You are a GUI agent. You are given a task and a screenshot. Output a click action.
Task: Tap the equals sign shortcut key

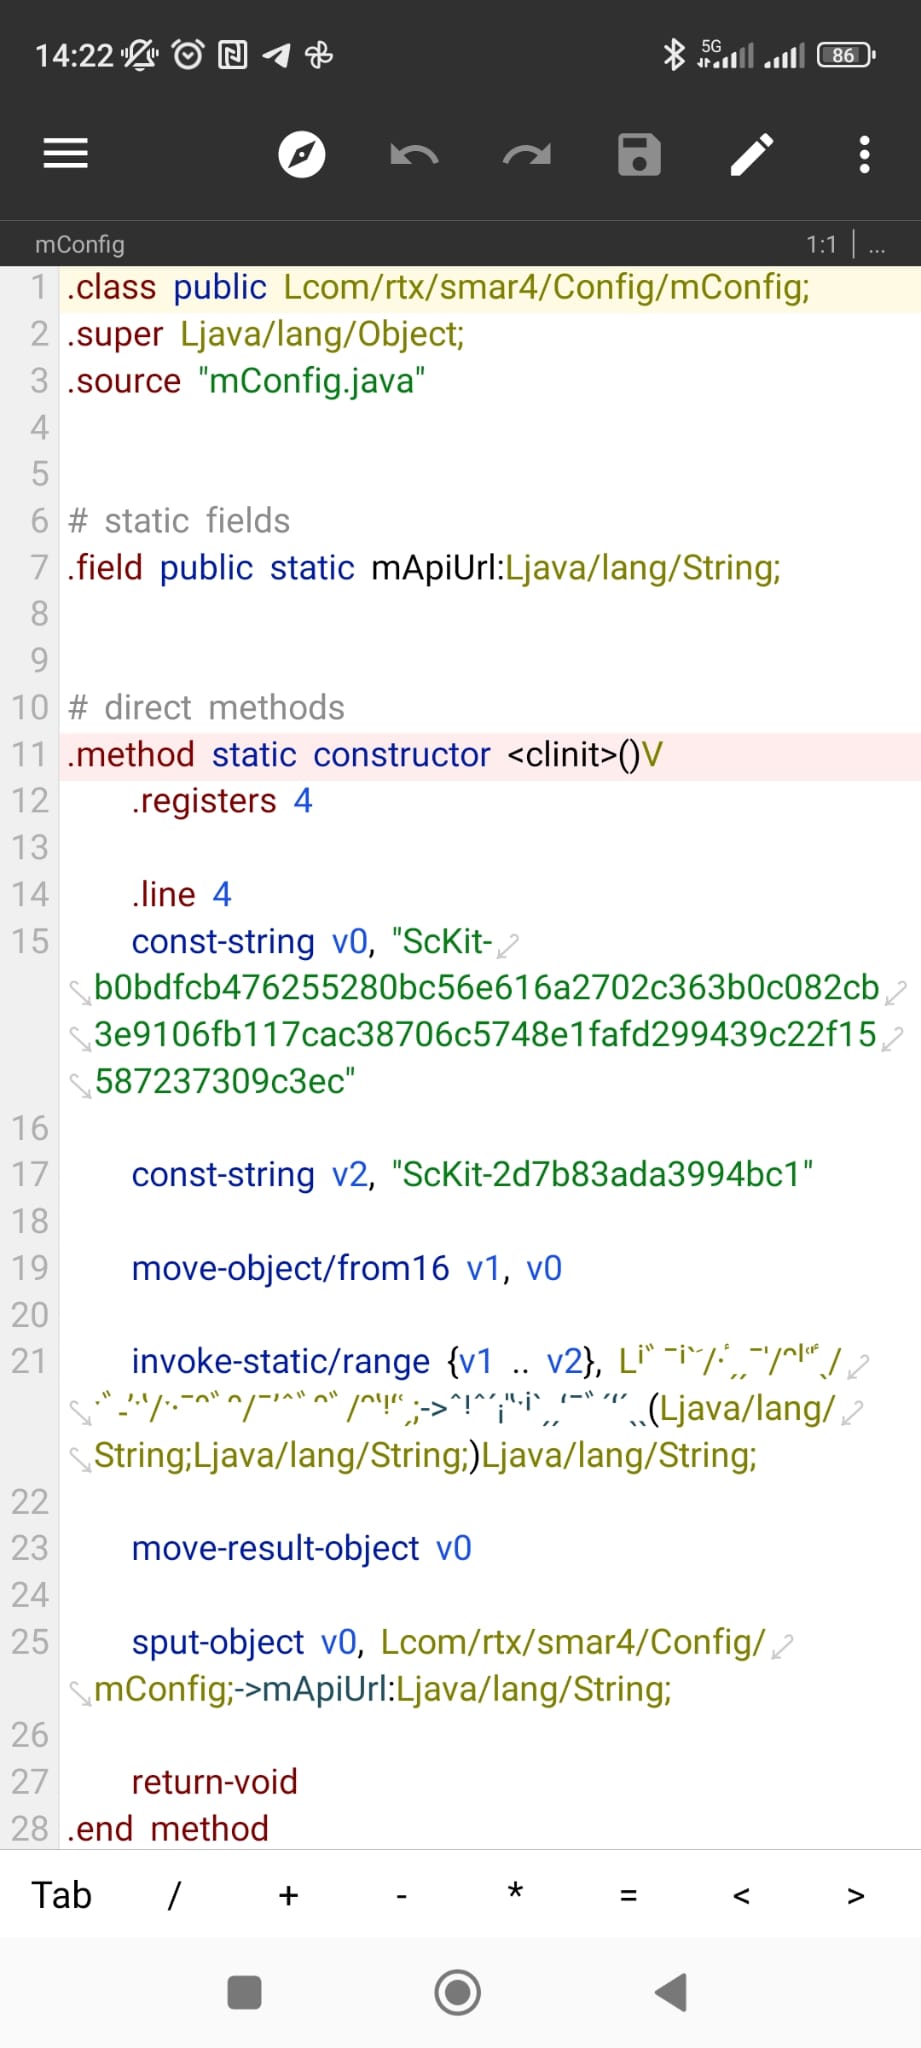(x=628, y=1895)
